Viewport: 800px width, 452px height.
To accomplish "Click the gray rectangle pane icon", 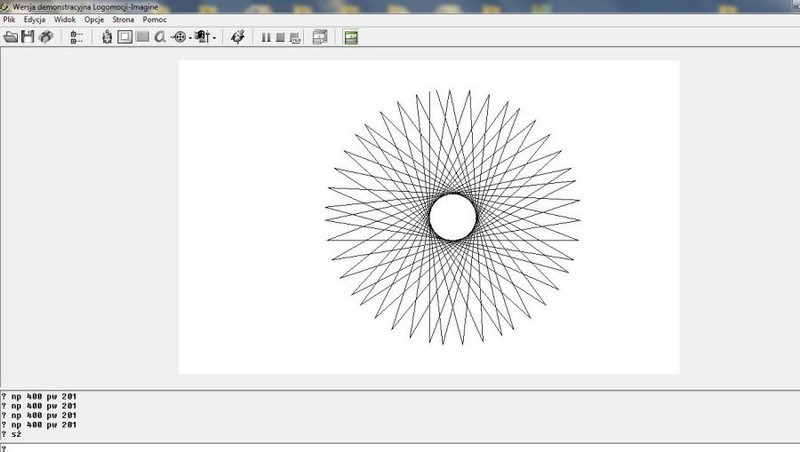I will [x=142, y=37].
